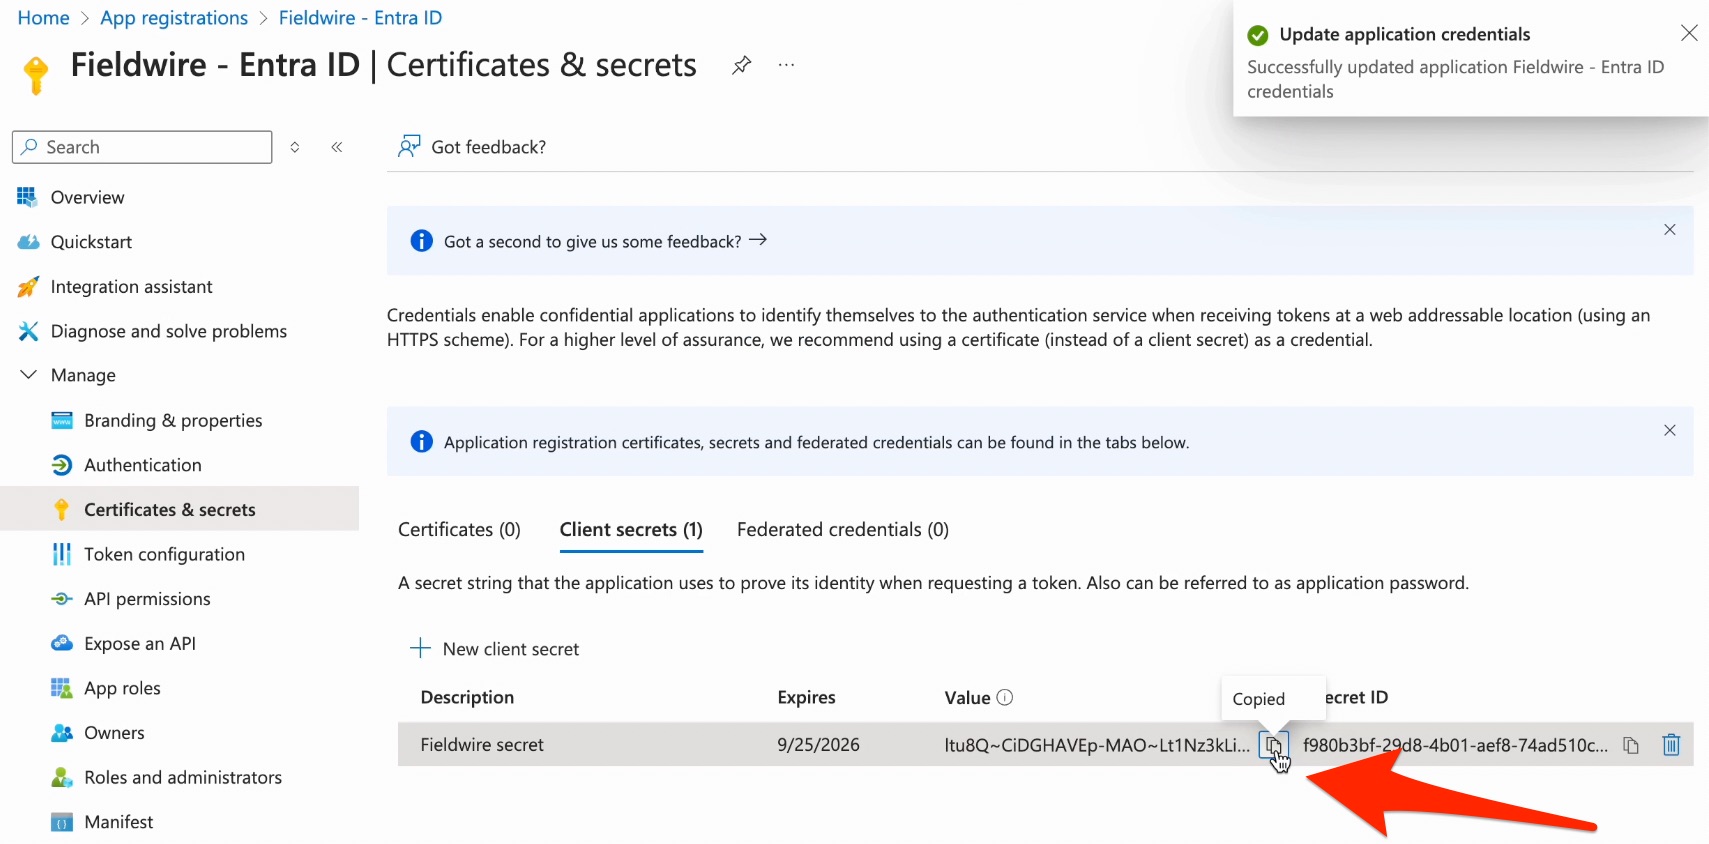The height and width of the screenshot is (844, 1709).
Task: Go to Fieldwire - Entra ID breadcrumb
Action: [360, 18]
